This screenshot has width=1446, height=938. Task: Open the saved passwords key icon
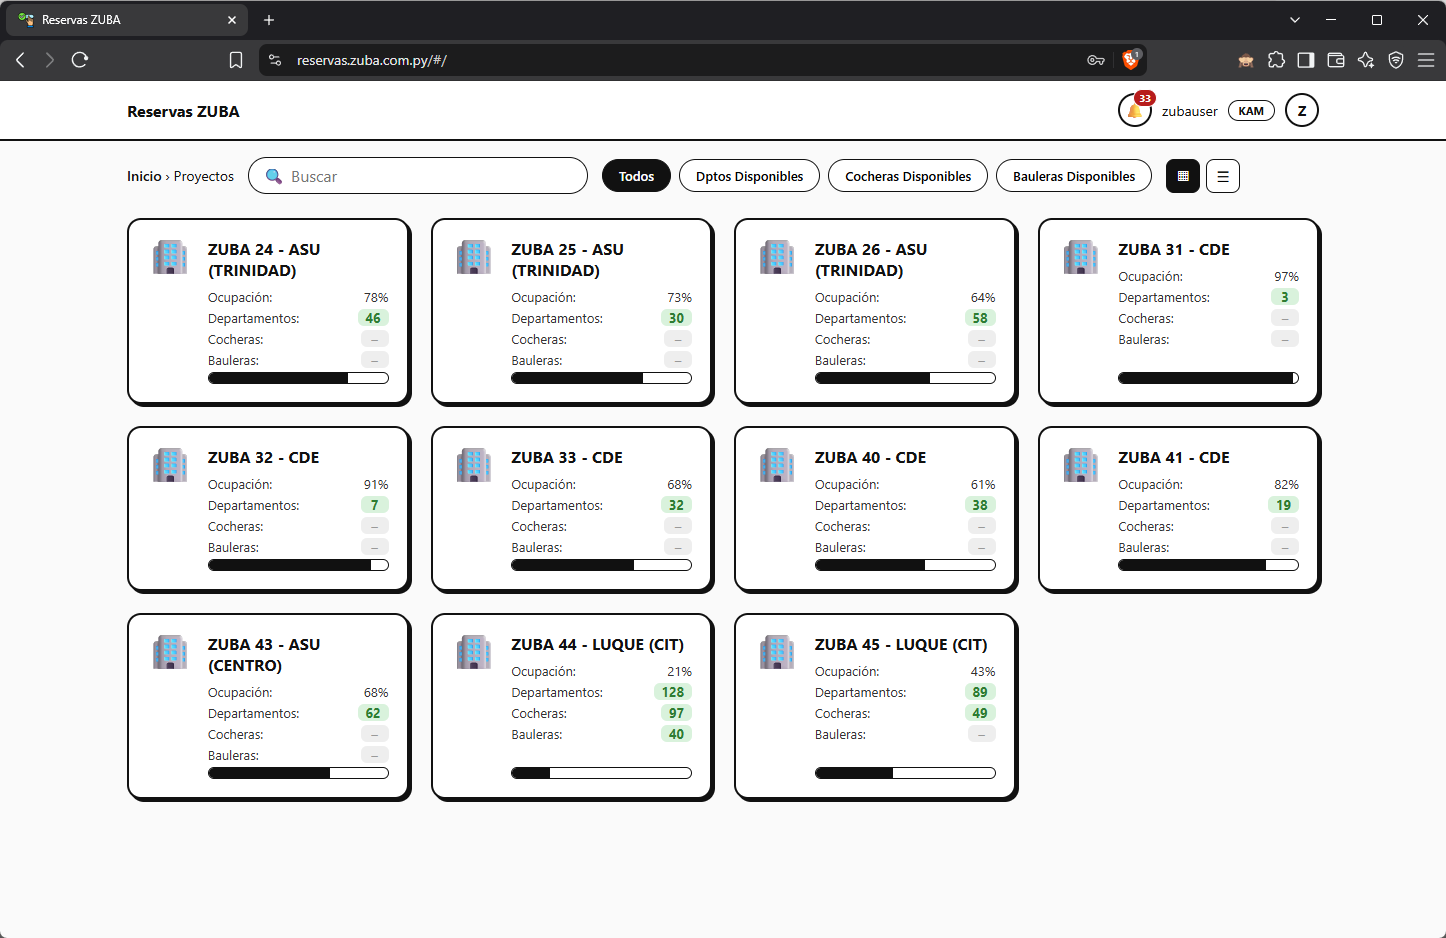(x=1096, y=60)
